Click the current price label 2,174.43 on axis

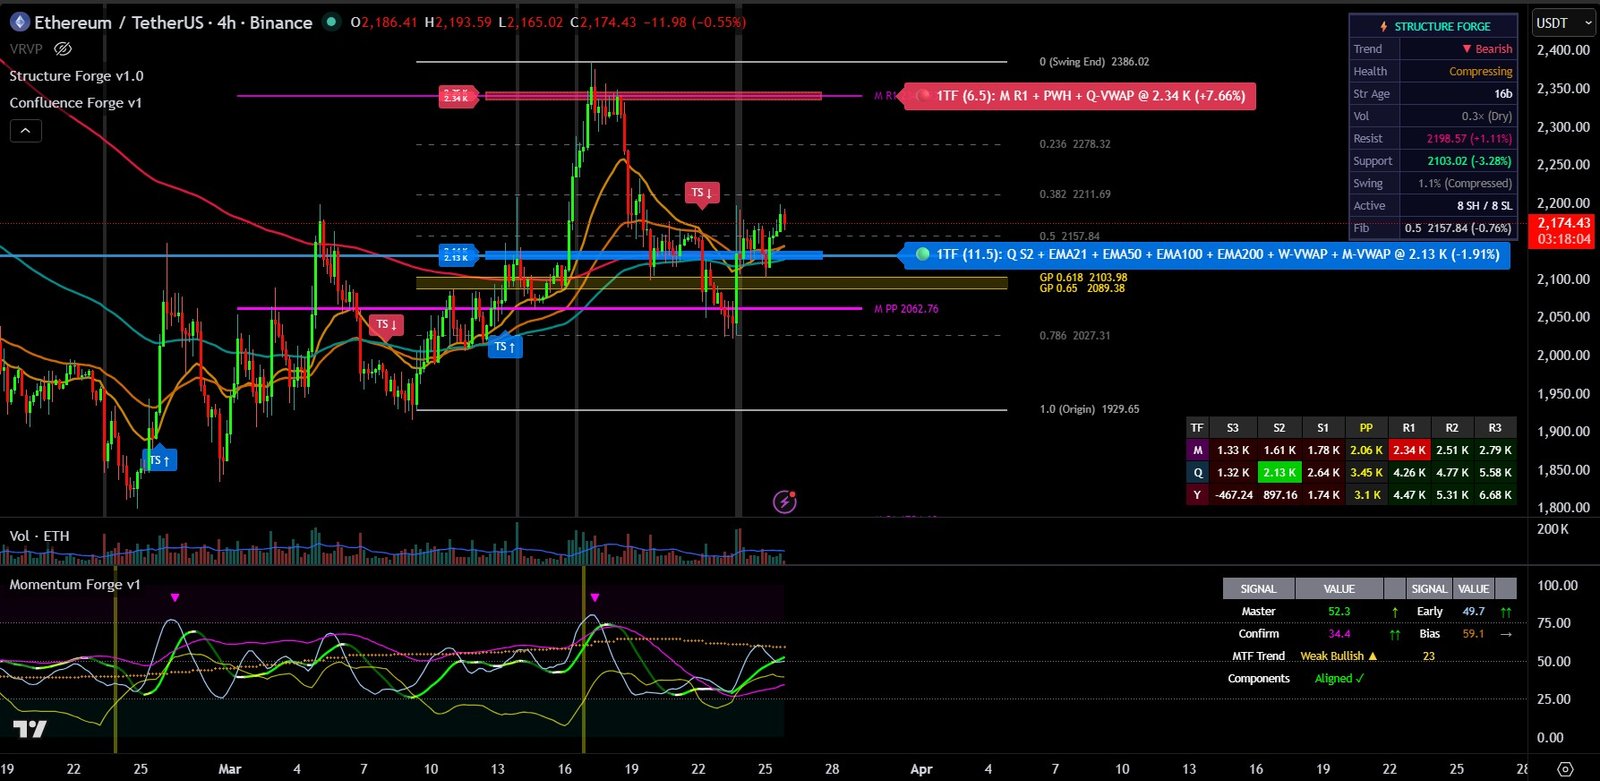[x=1563, y=223]
